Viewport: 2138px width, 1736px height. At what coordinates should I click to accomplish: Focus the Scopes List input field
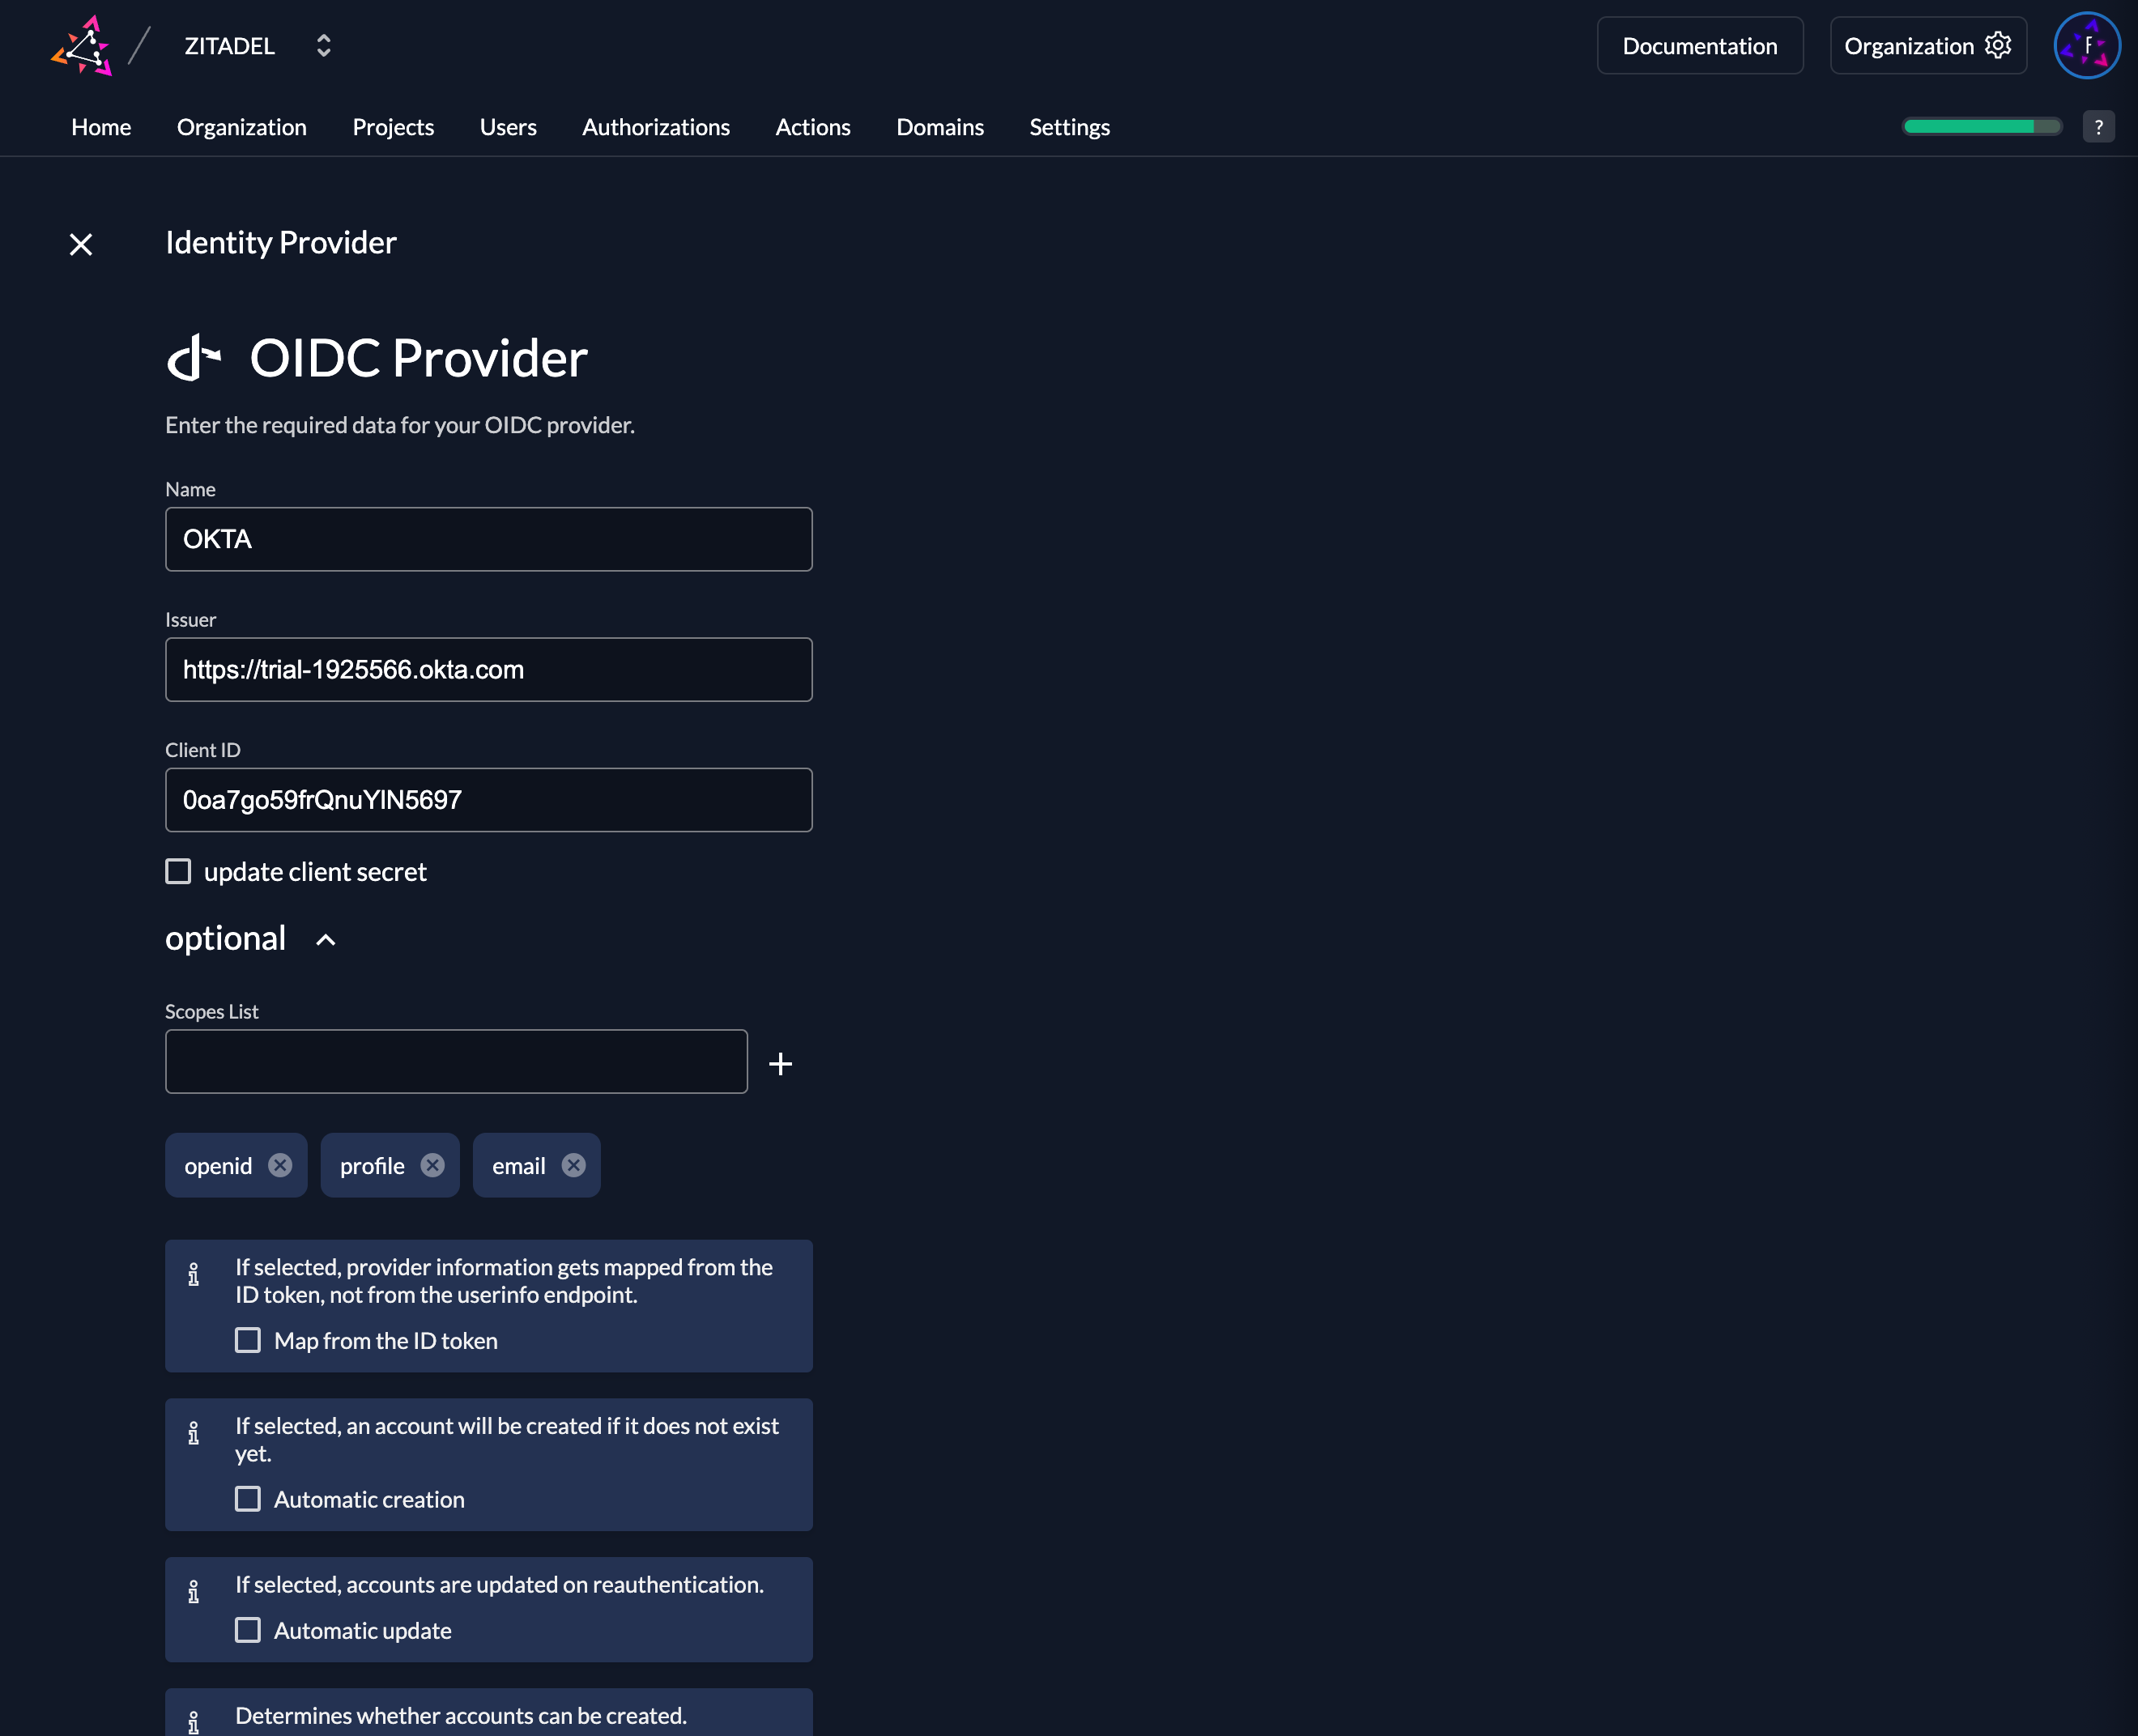[x=456, y=1062]
